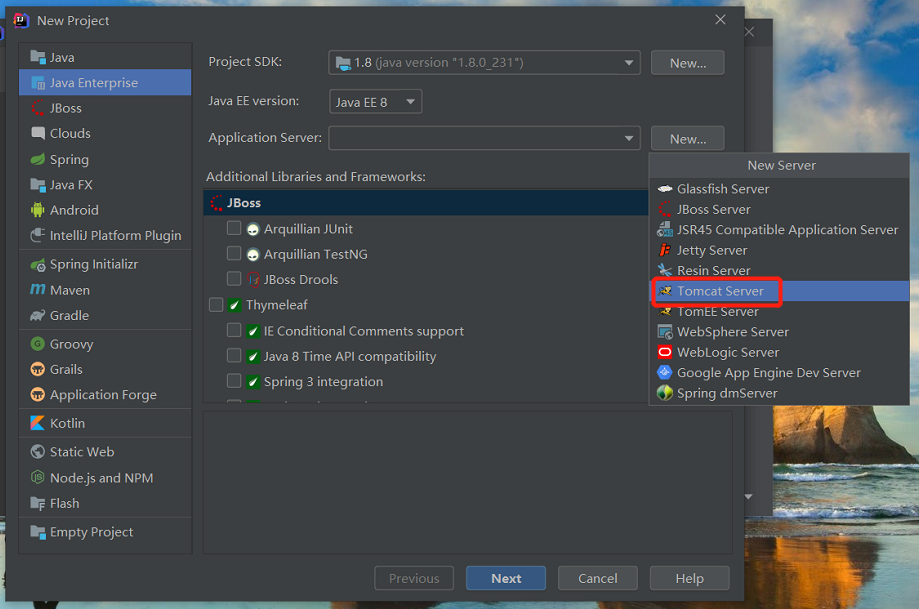
Task: Click the Cancel button
Action: 597,579
